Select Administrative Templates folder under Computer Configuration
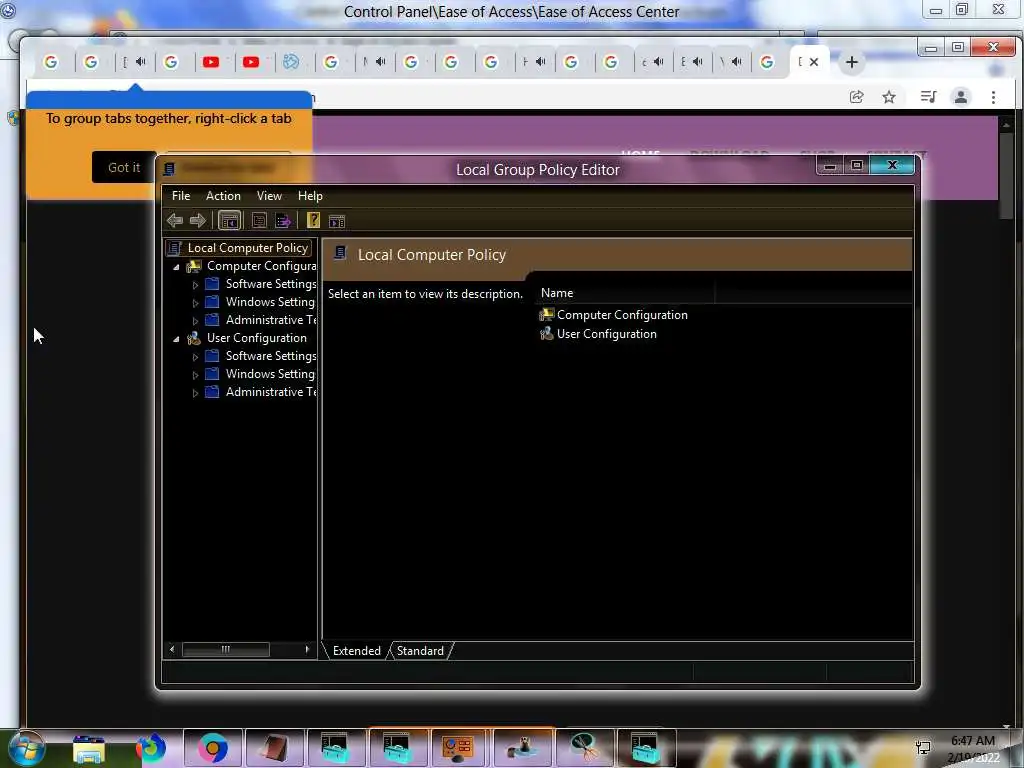Screen dimensions: 1024x768 [x=271, y=320]
